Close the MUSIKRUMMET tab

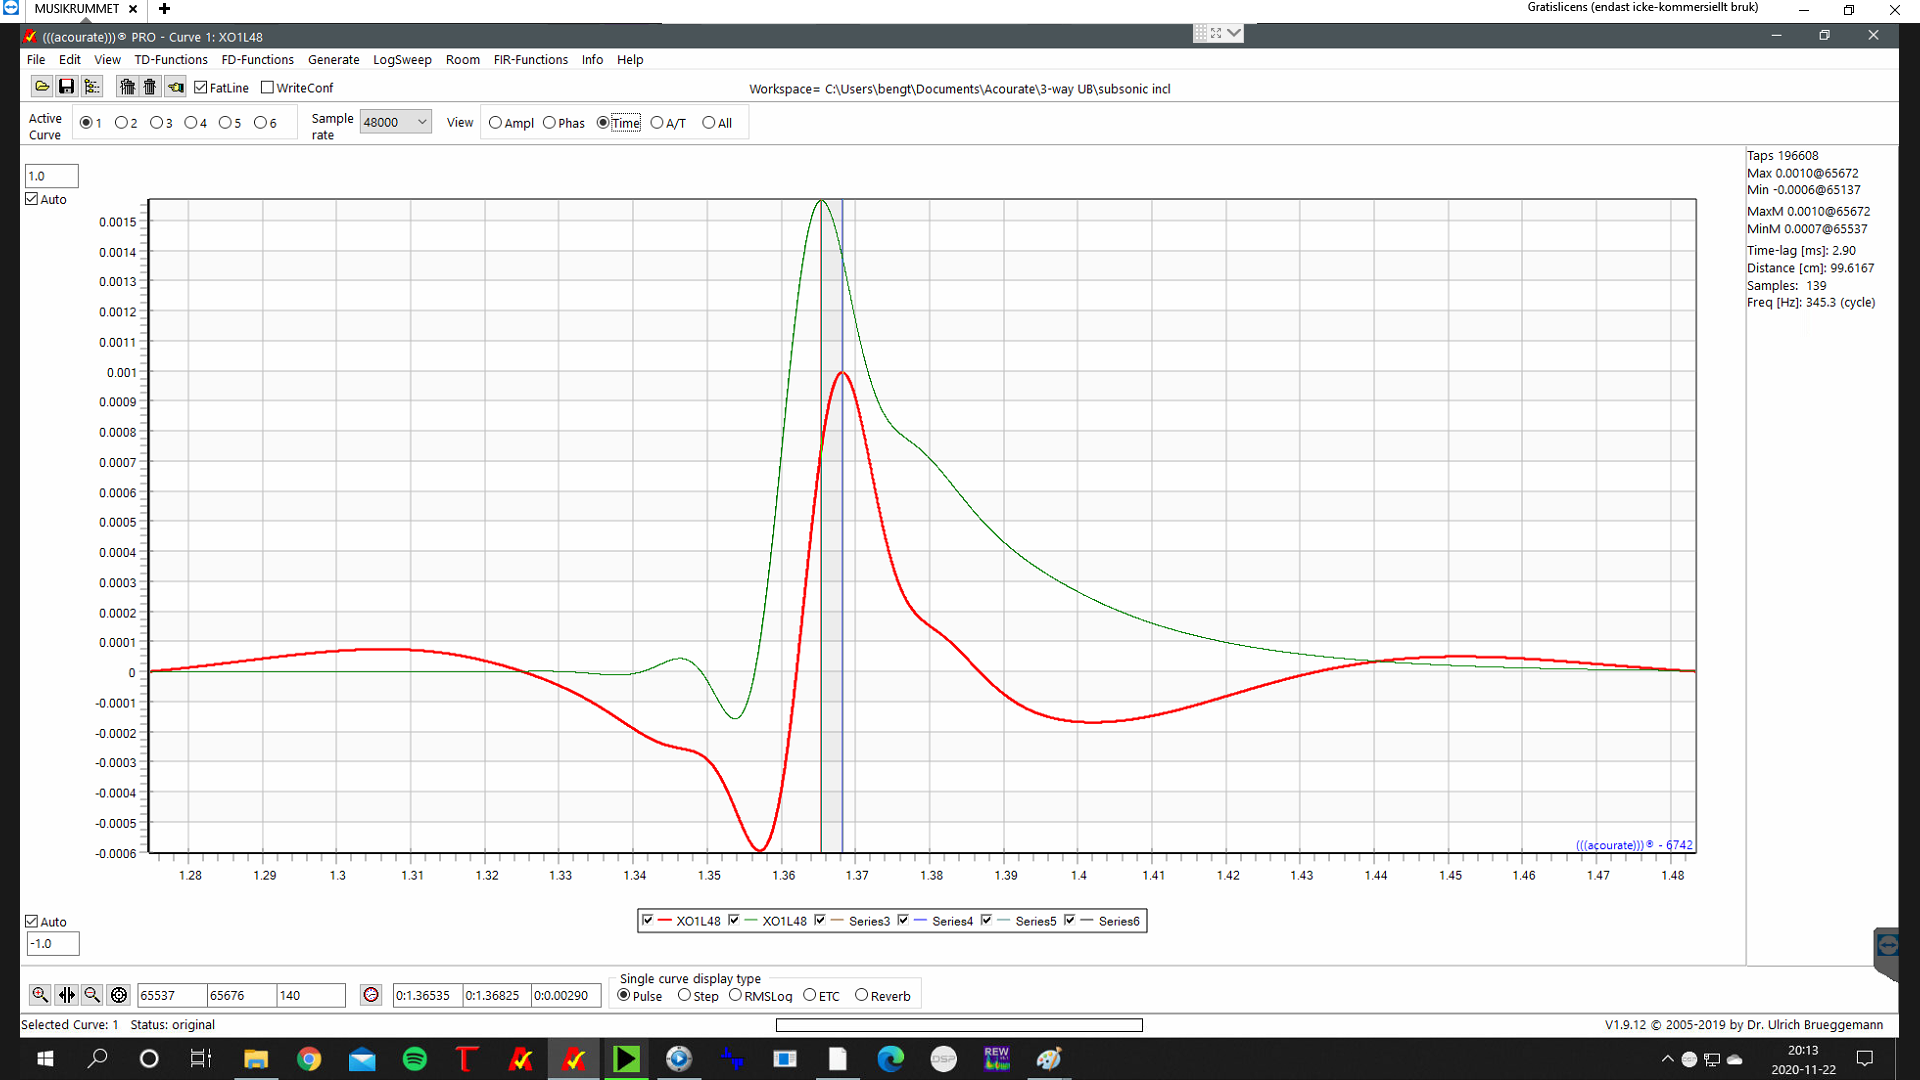coord(133,9)
